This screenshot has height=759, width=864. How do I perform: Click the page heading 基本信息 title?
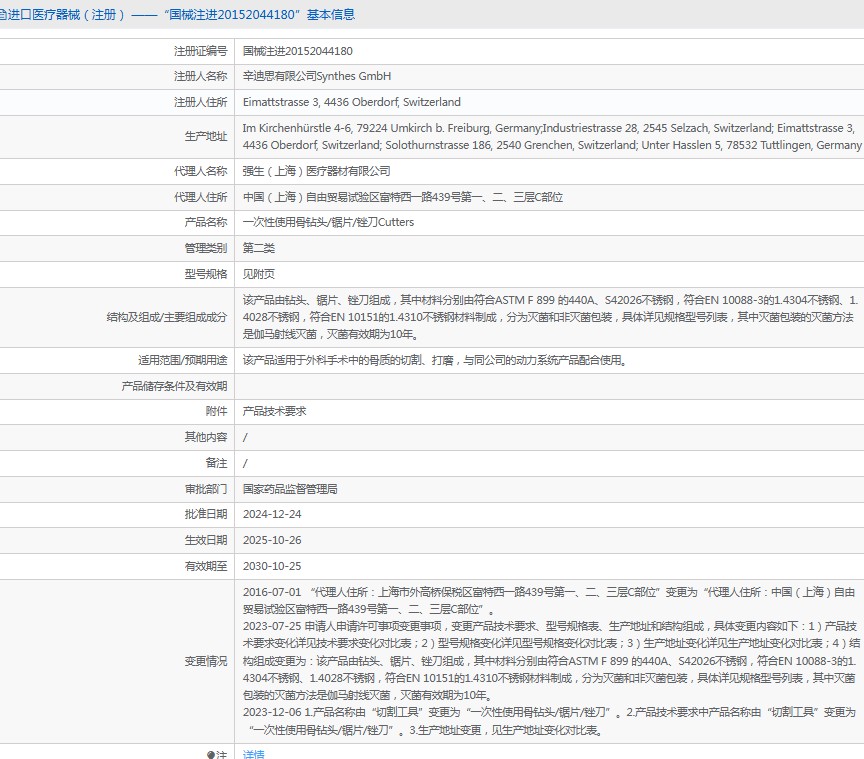click(331, 15)
